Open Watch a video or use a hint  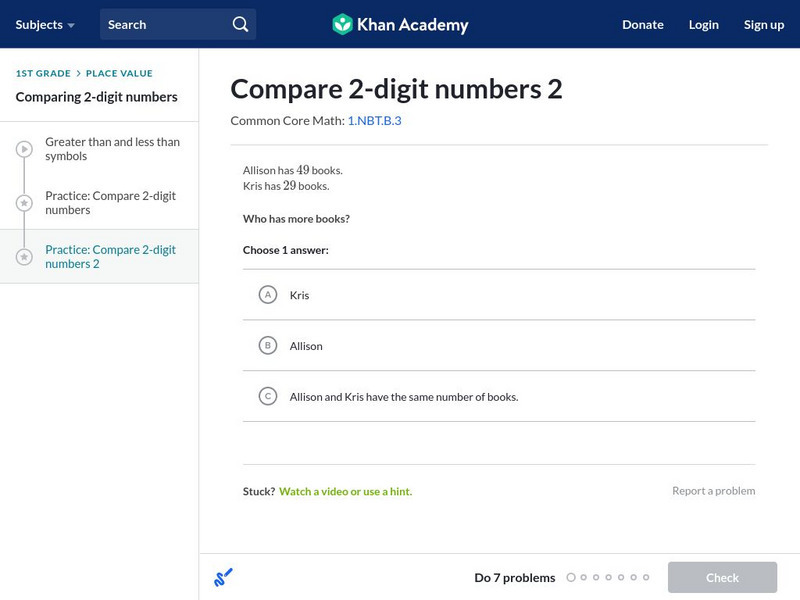(x=345, y=491)
